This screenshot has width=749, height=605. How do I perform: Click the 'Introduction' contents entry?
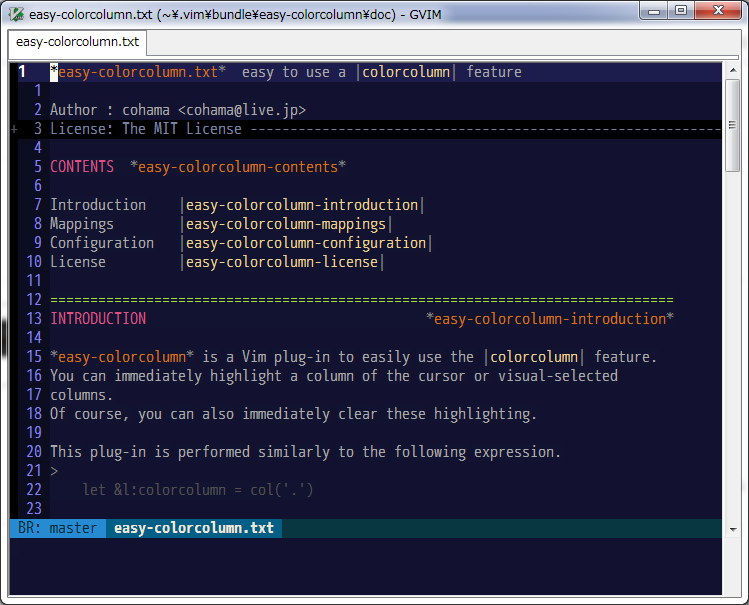coord(98,205)
